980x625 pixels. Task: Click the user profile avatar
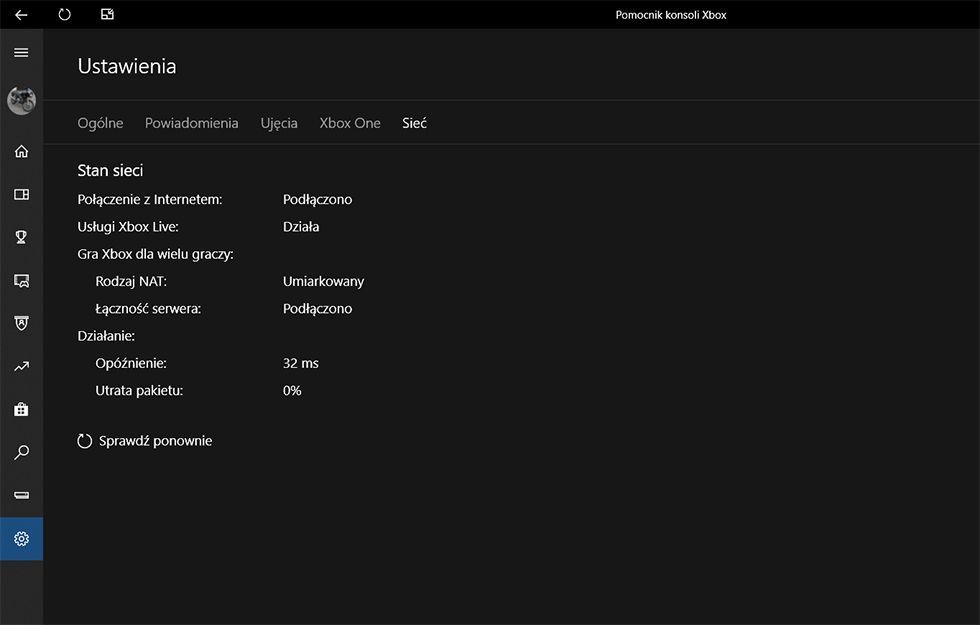point(21,100)
